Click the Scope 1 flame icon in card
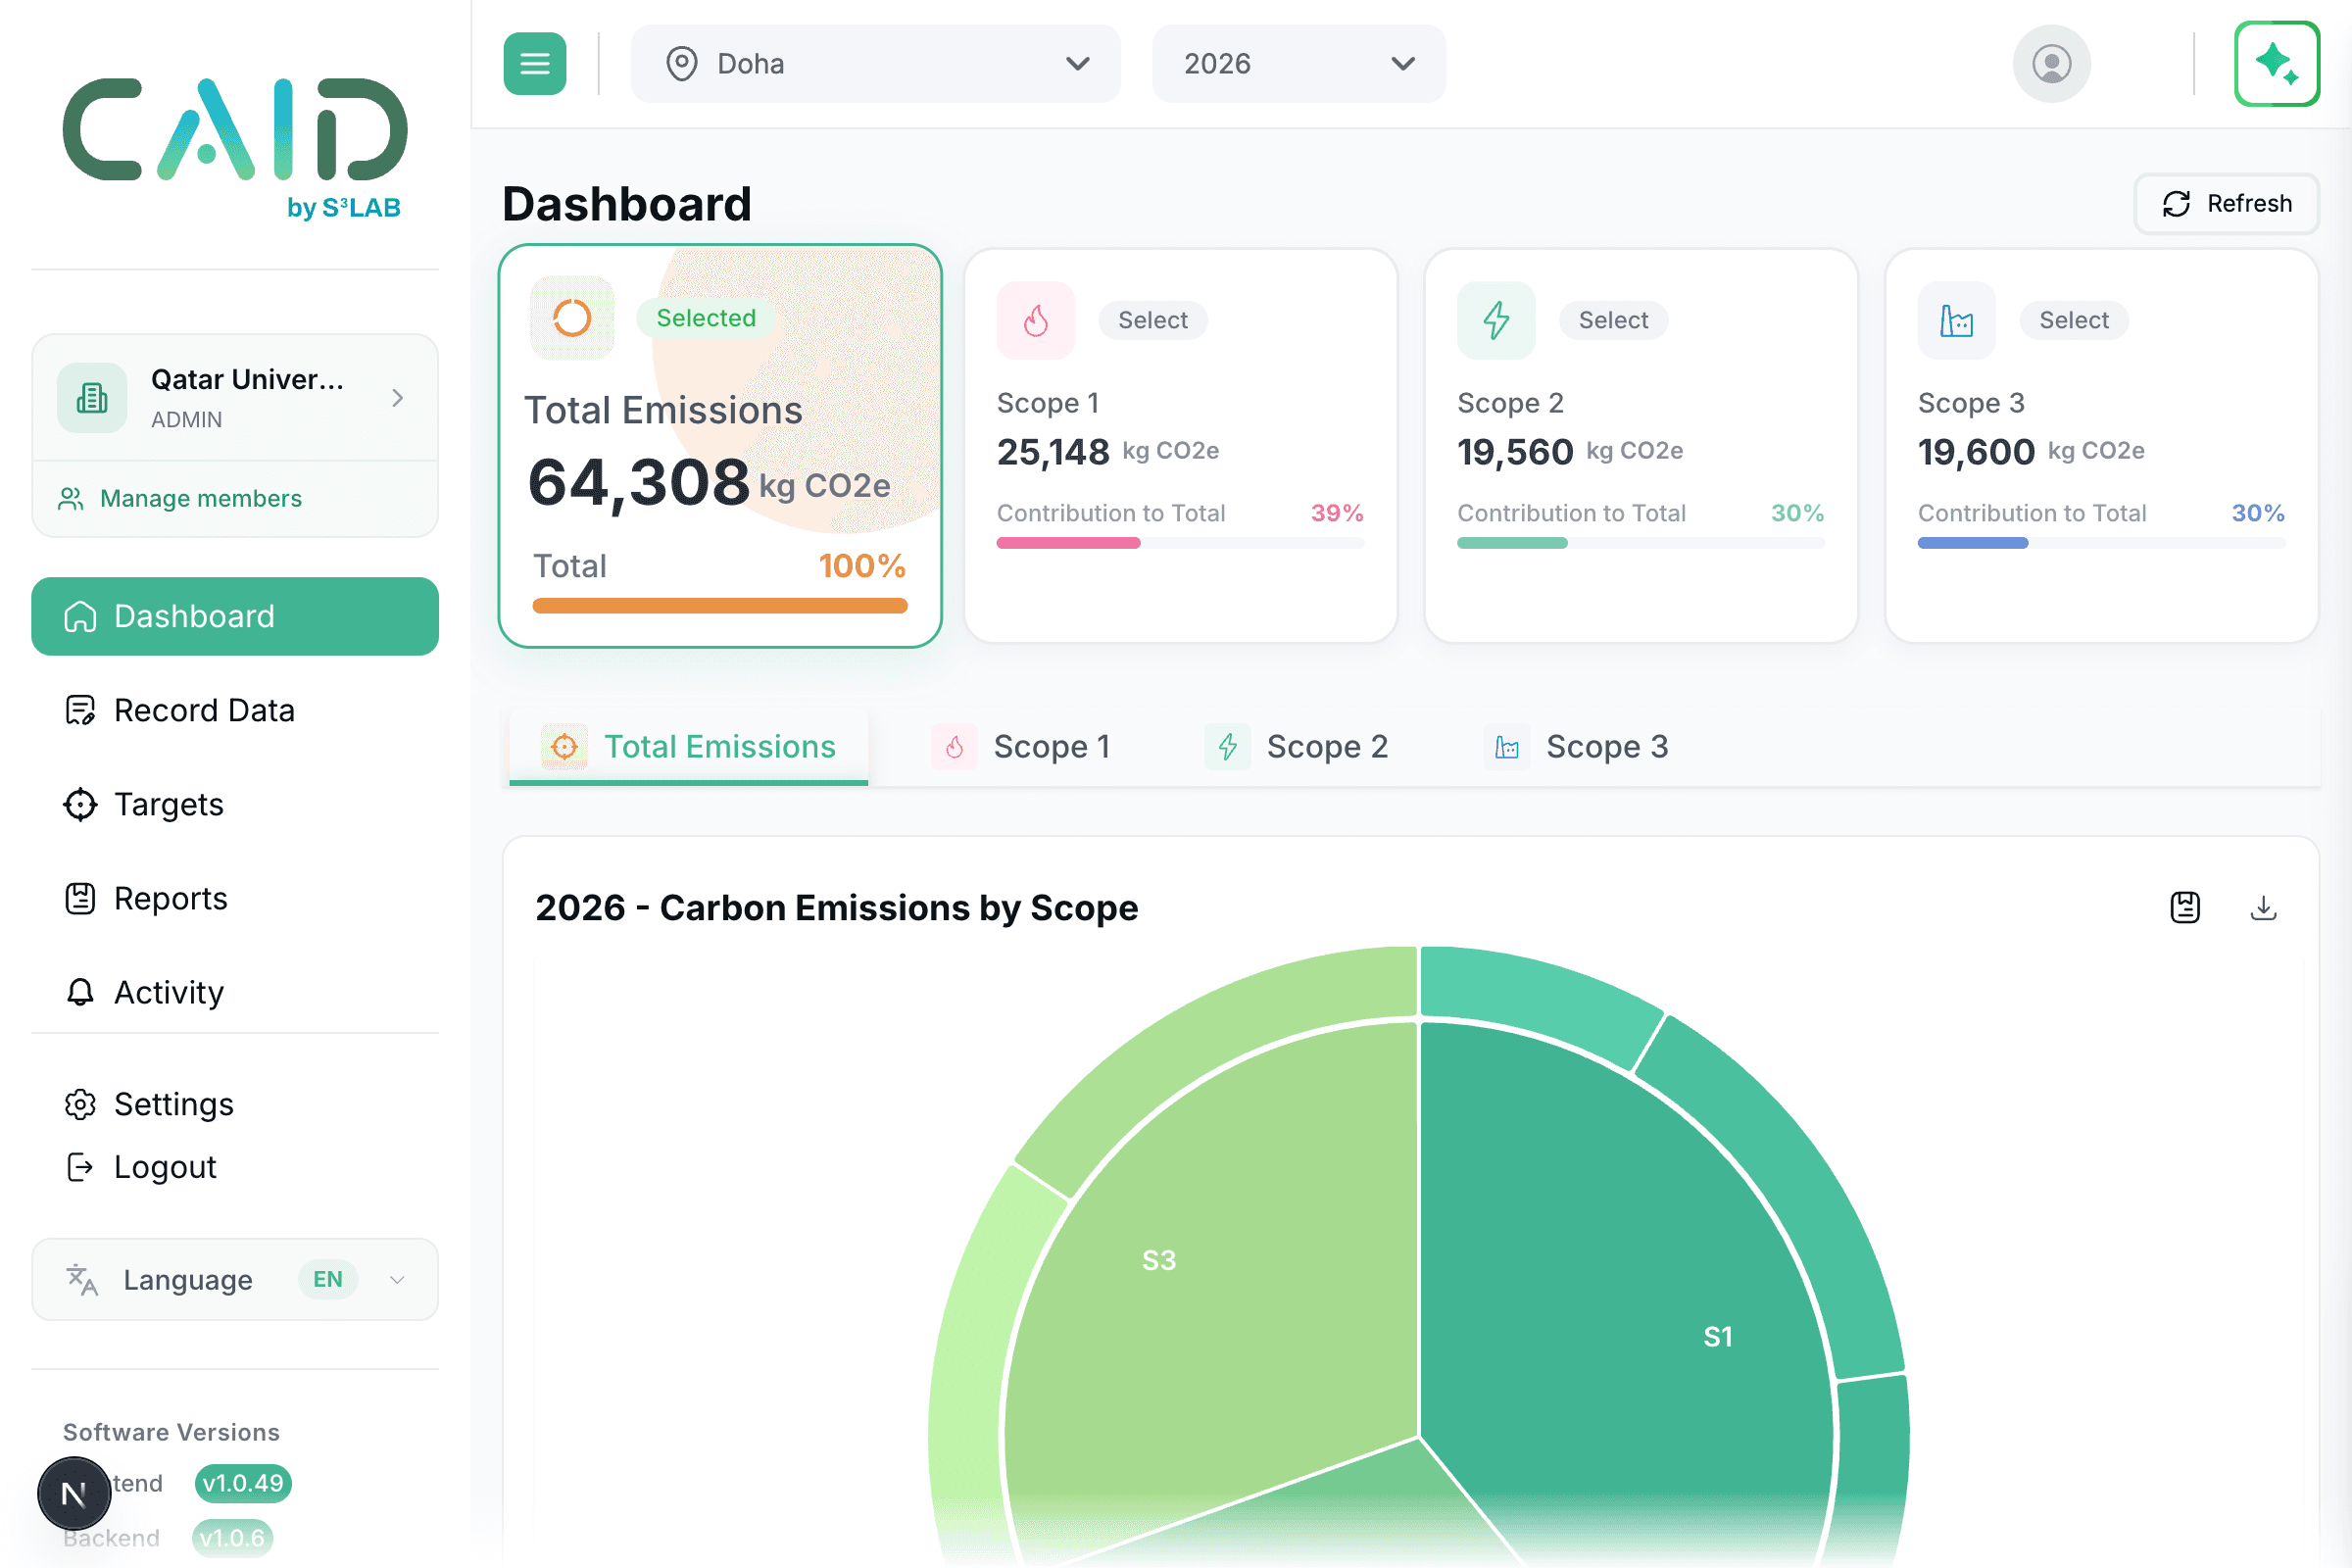The image size is (2352, 1568). click(x=1036, y=320)
